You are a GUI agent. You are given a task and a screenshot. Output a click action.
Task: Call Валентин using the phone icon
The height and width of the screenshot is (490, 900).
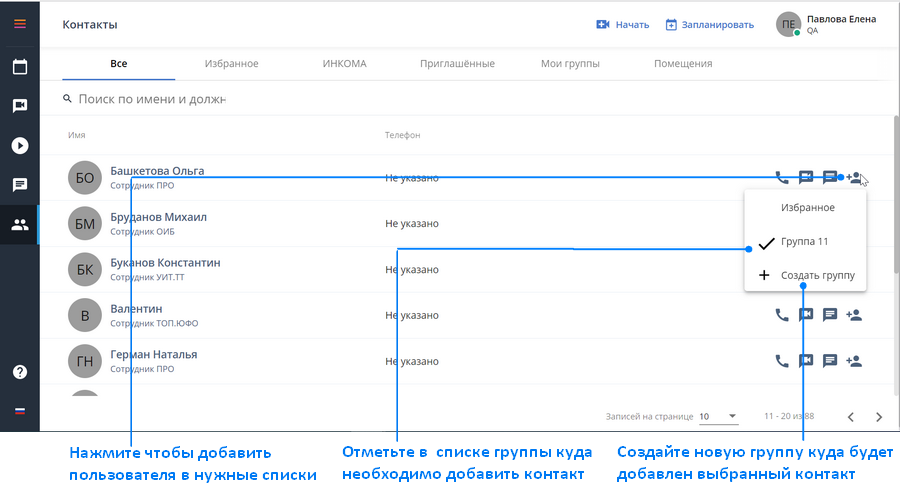pyautogui.click(x=782, y=314)
